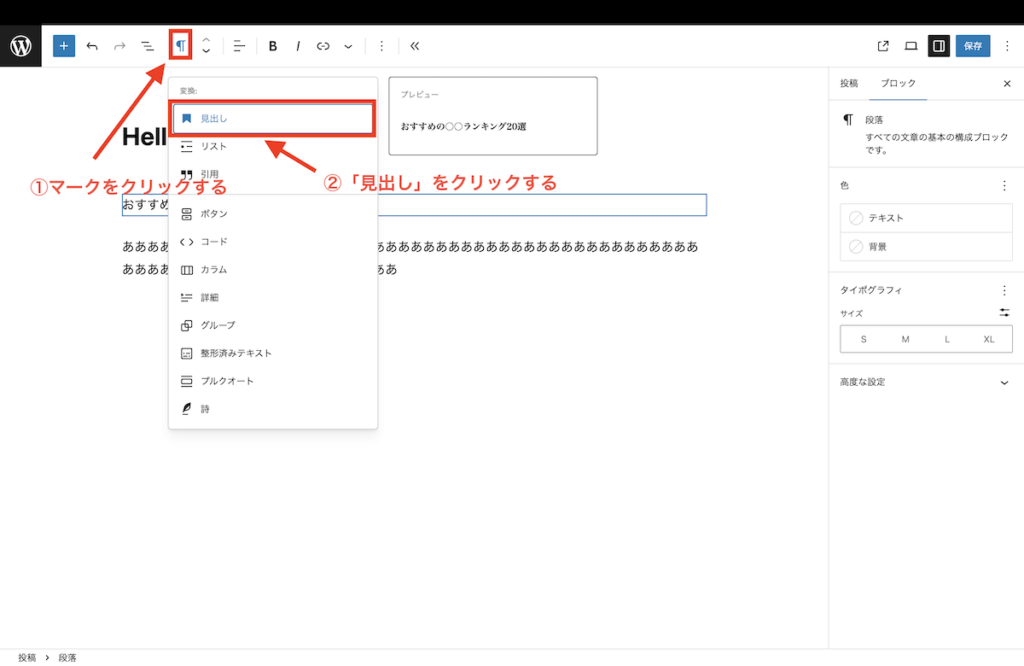Select the XL font size option

988,339
